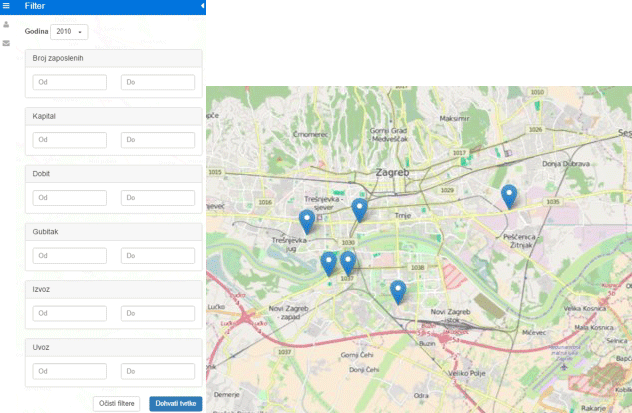Image resolution: width=632 pixels, height=413 pixels.
Task: Focus the Izvoz Od field
Action: [x=70, y=313]
